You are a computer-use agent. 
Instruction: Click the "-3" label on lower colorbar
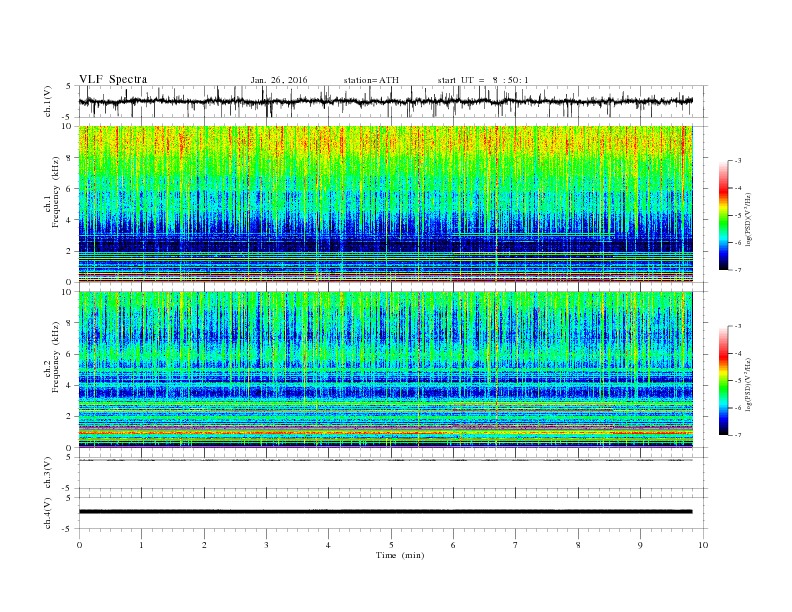pyautogui.click(x=738, y=326)
